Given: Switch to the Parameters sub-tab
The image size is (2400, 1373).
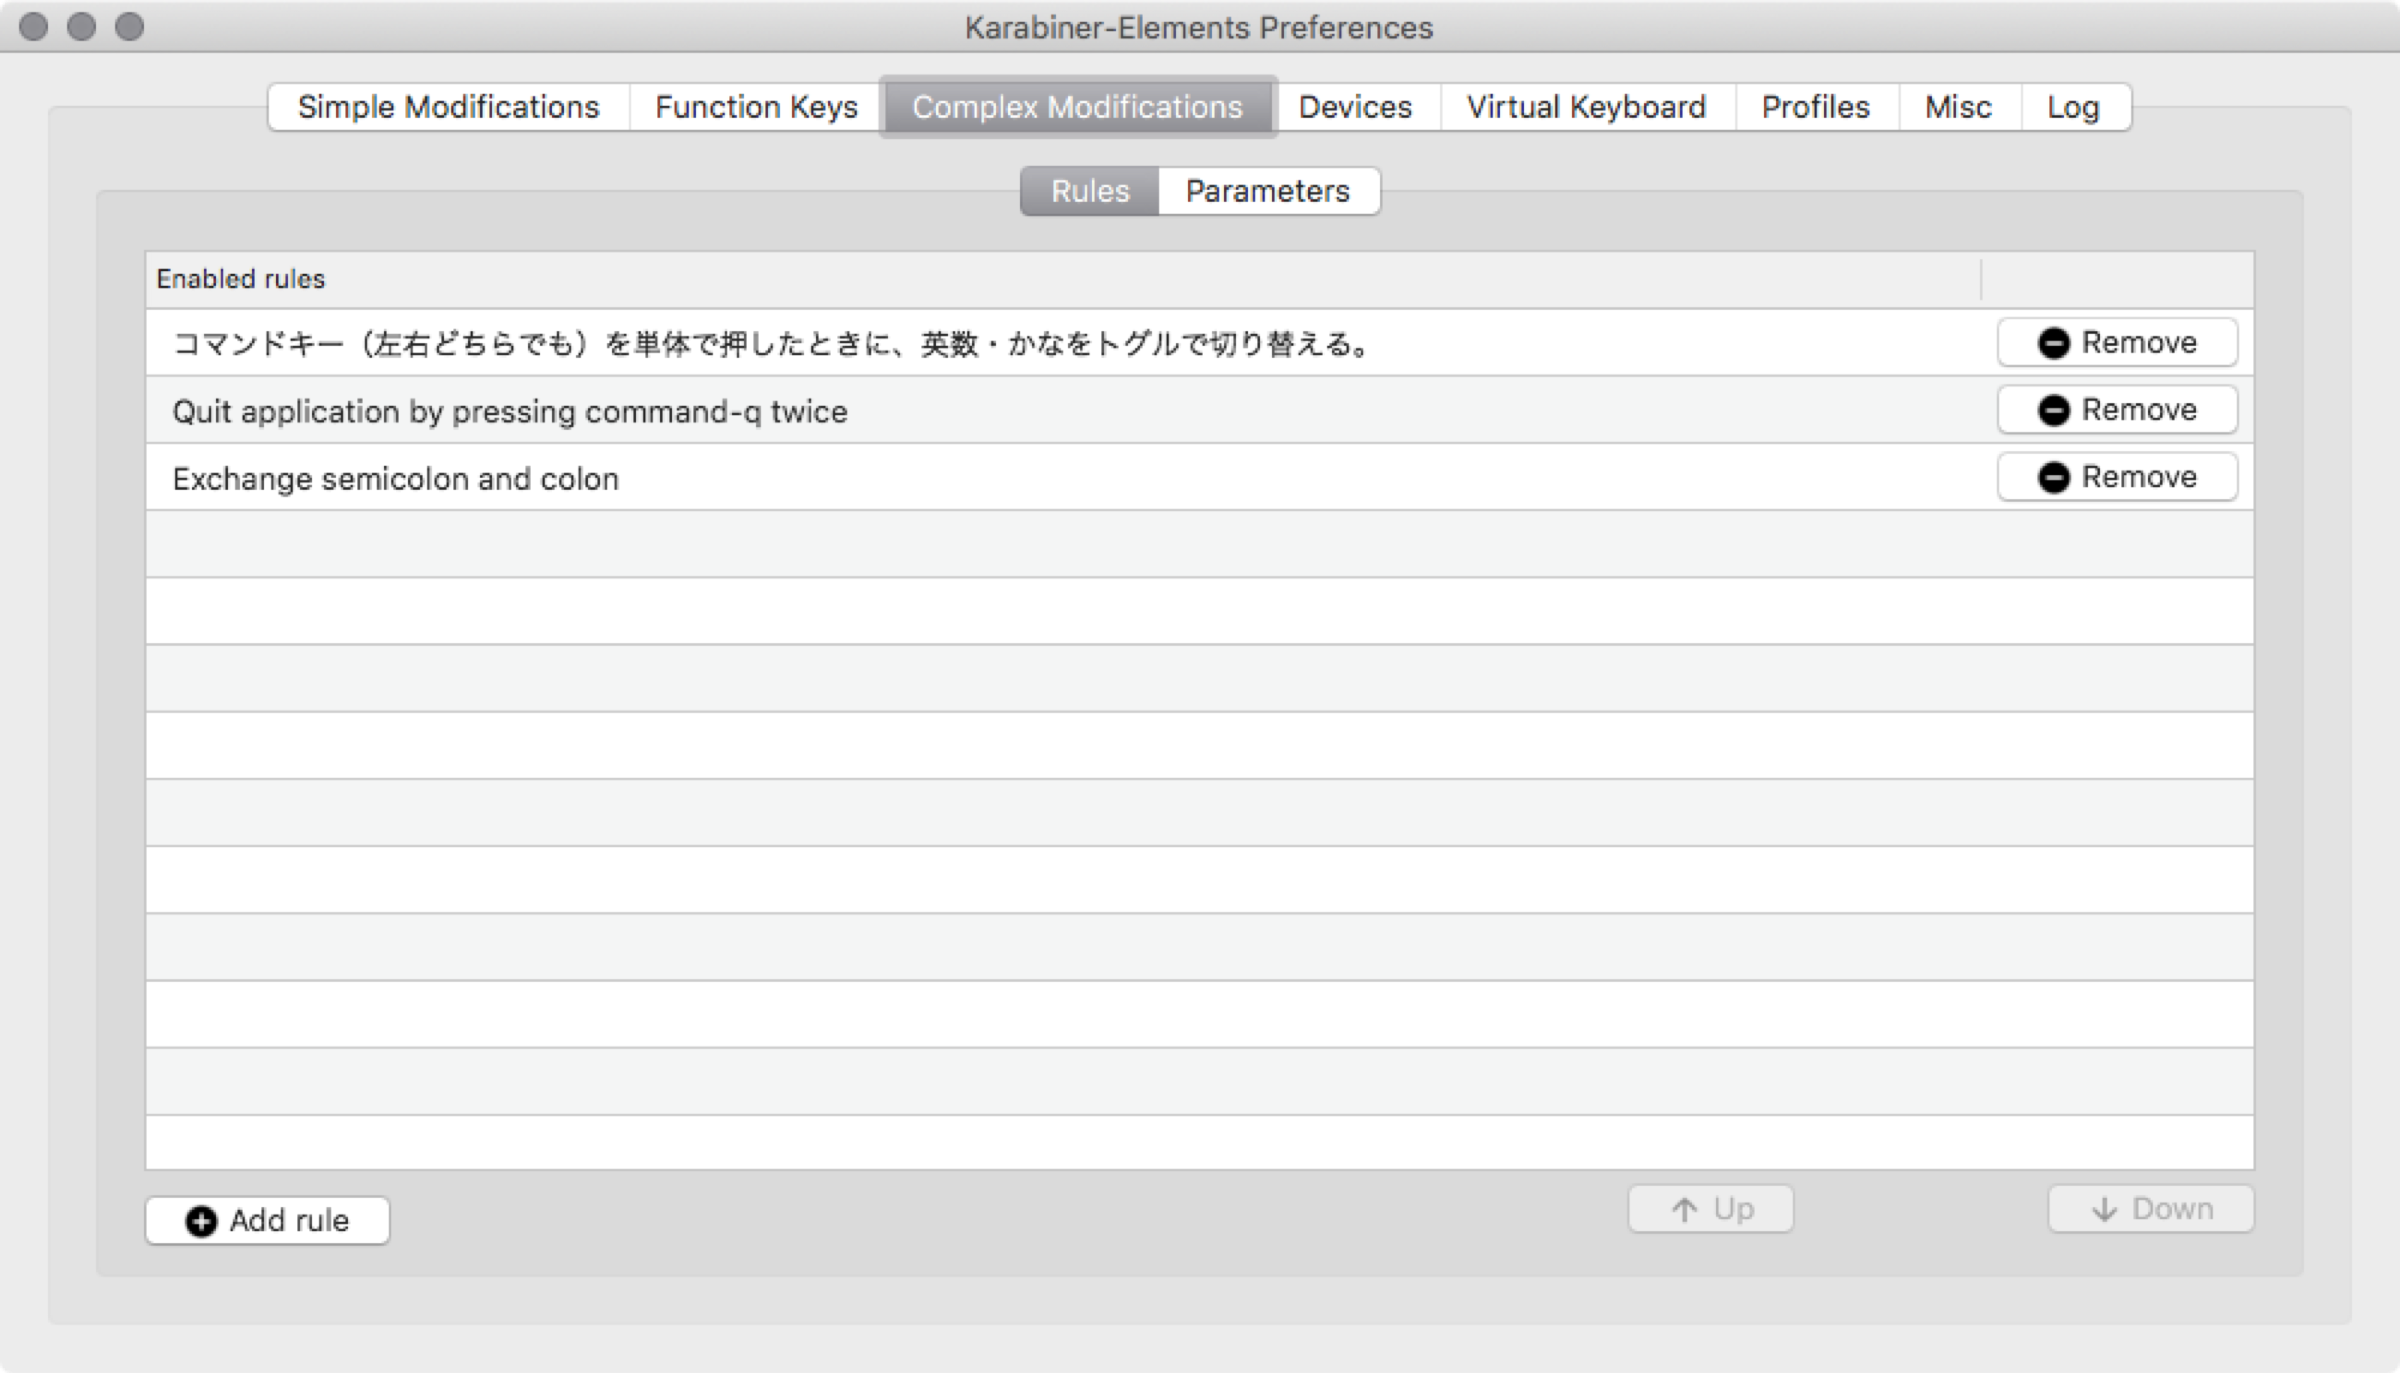Looking at the screenshot, I should pyautogui.click(x=1267, y=191).
